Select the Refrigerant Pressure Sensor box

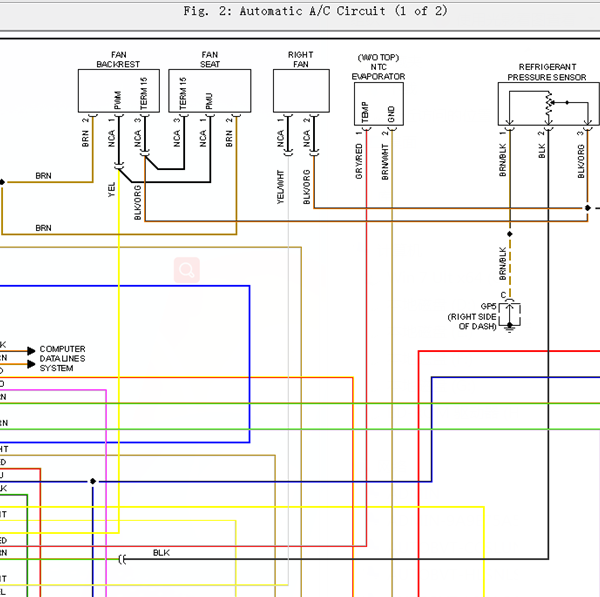(x=549, y=104)
